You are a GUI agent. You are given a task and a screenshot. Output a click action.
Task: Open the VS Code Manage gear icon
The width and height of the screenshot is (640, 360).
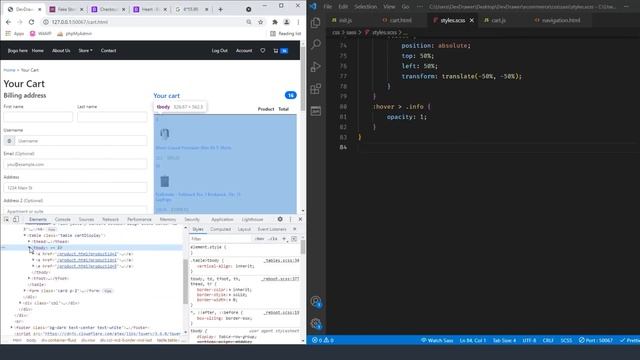click(316, 324)
